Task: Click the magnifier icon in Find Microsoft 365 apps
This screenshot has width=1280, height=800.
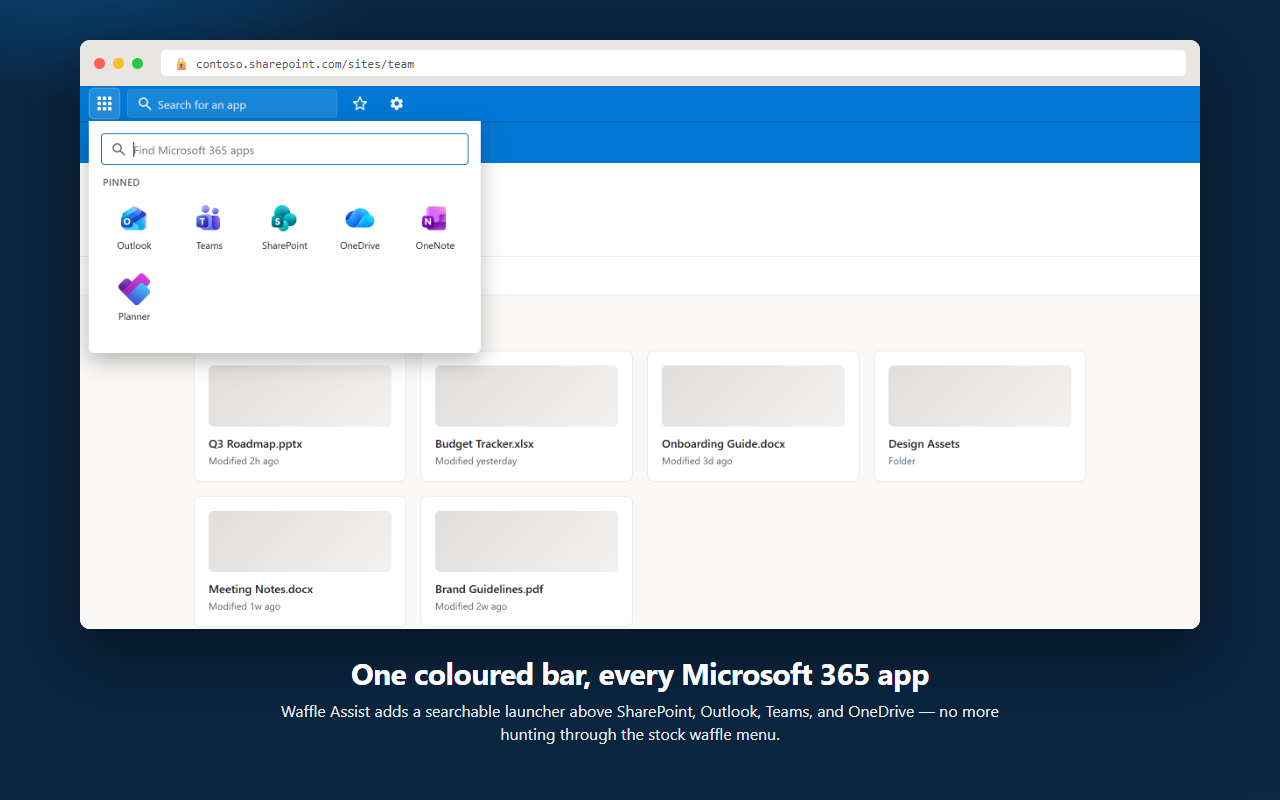Action: click(119, 150)
